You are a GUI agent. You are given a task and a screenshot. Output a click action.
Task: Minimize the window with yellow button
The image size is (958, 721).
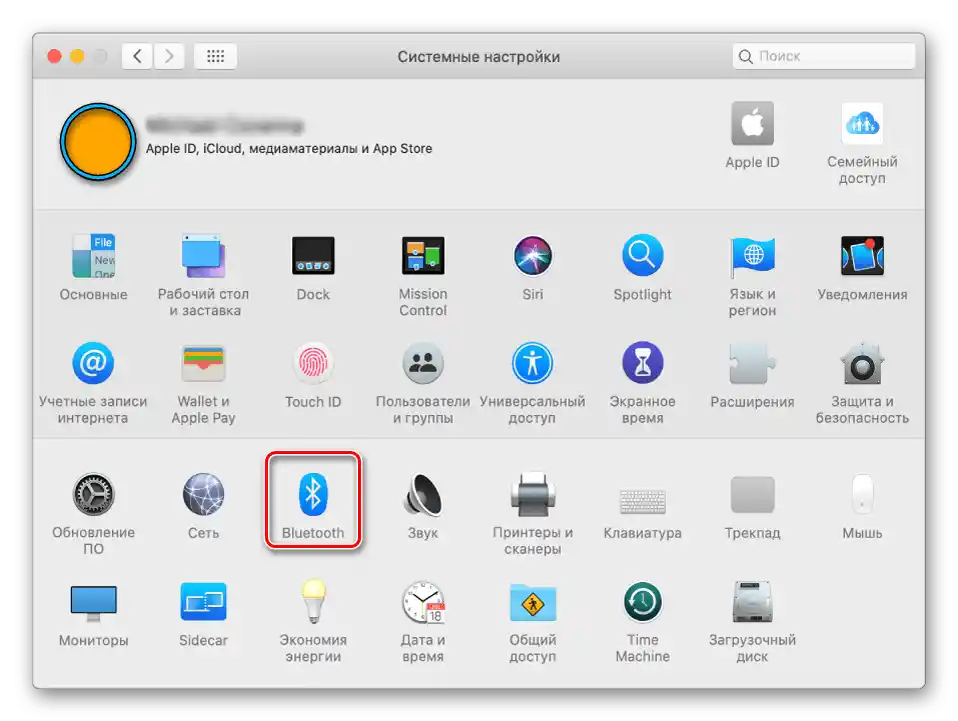tap(77, 56)
